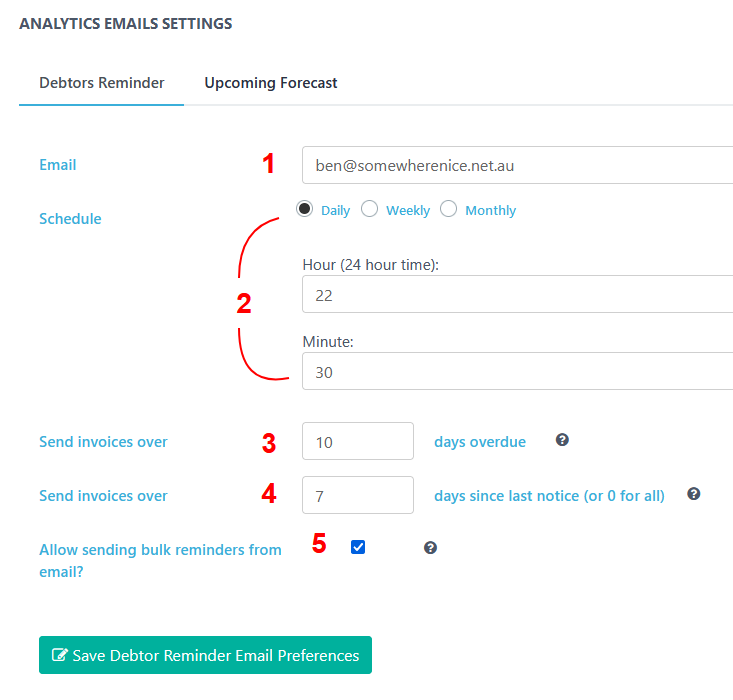Click the edit icon on the Save button

point(59,655)
